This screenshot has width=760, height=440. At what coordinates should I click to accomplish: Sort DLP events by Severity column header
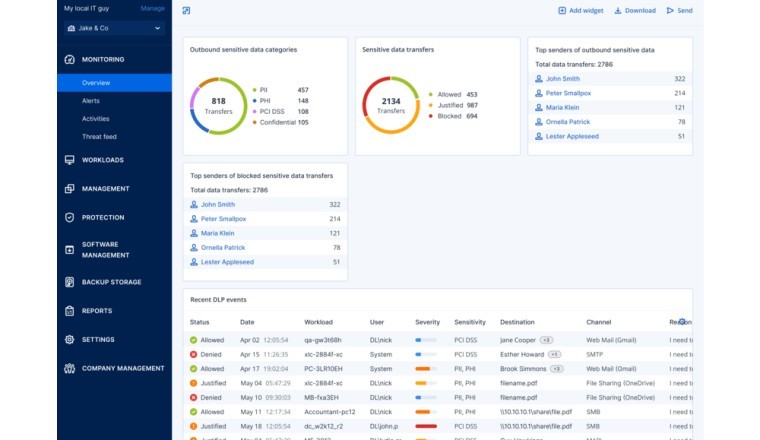pos(427,322)
